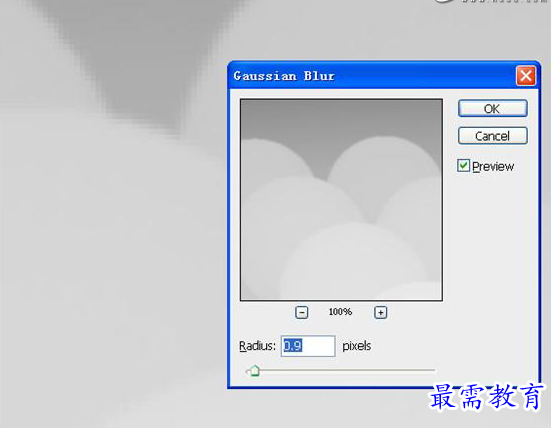
Task: Zoom out the preview with minus icon
Action: point(301,312)
